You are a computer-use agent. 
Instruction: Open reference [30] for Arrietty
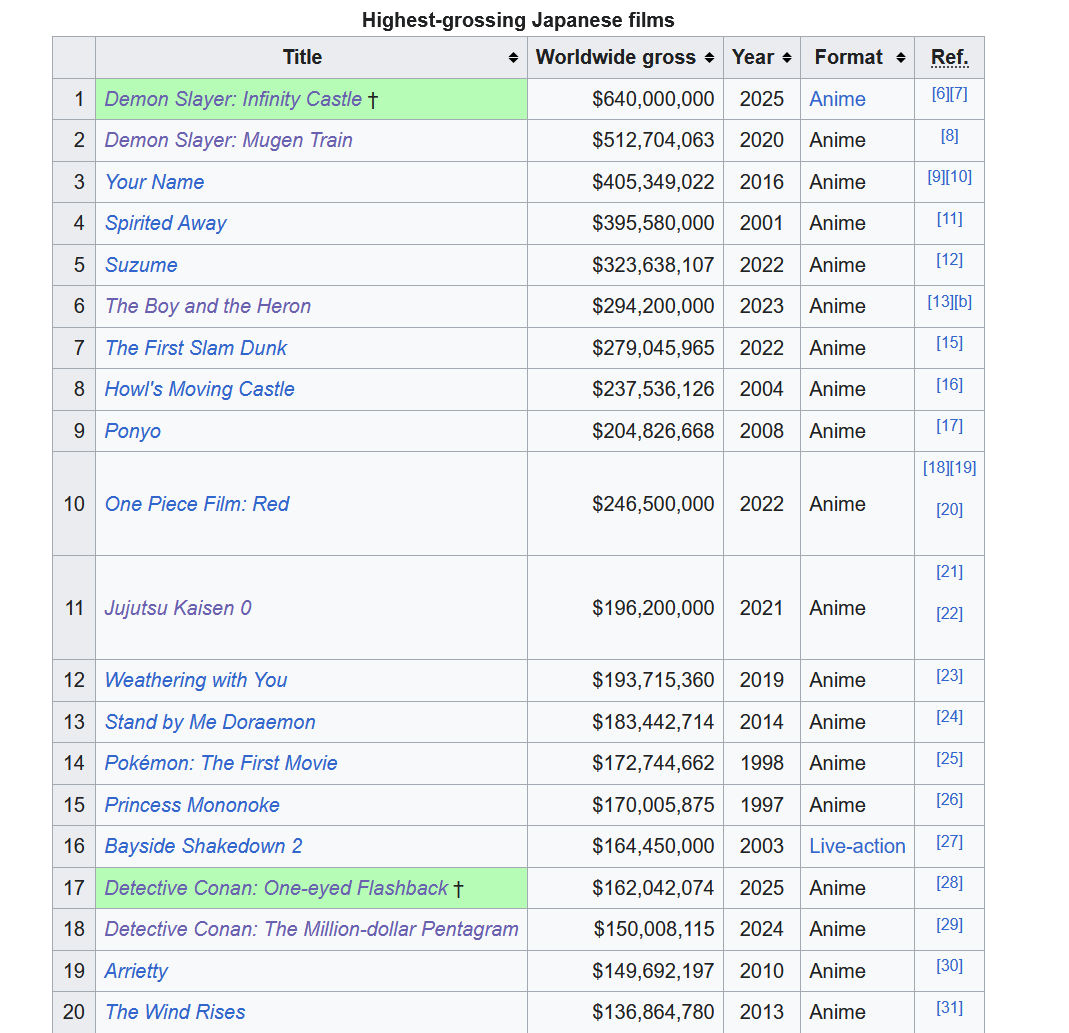pos(950,965)
